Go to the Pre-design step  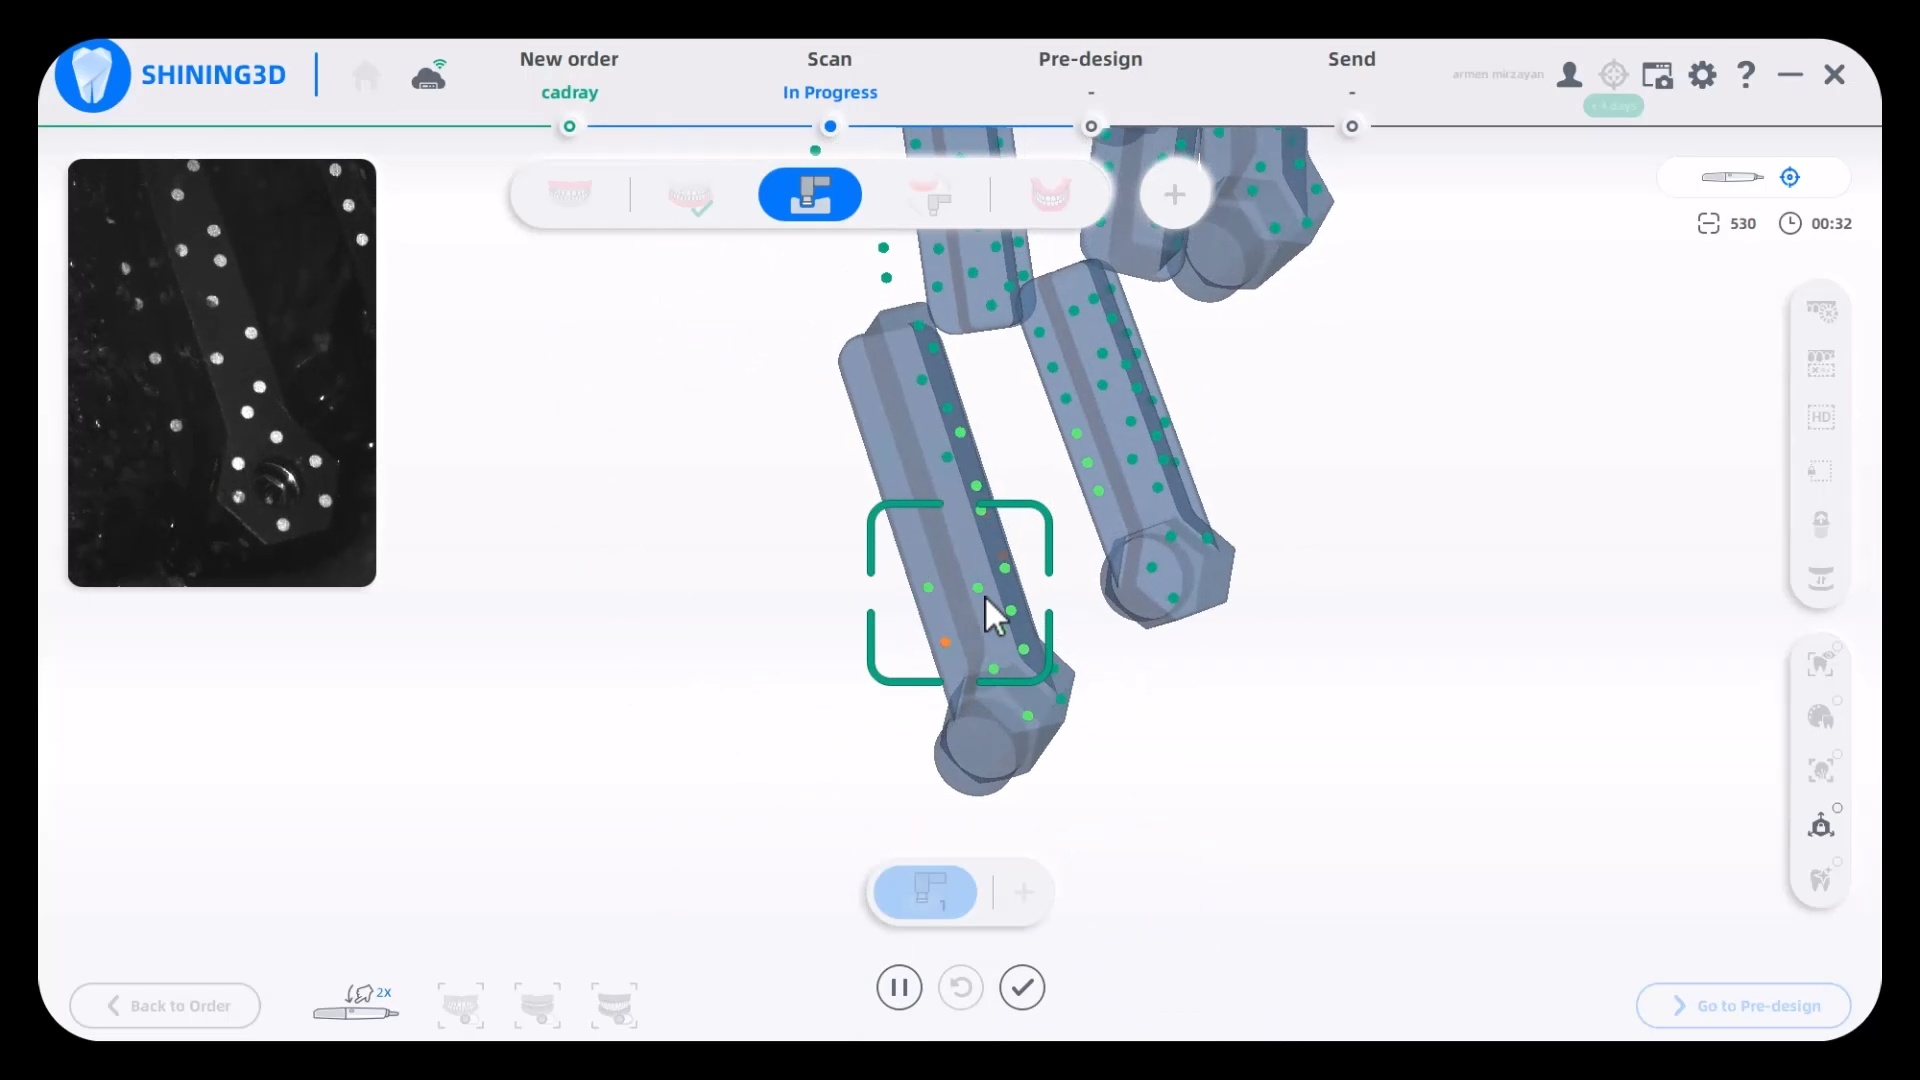click(x=1090, y=60)
